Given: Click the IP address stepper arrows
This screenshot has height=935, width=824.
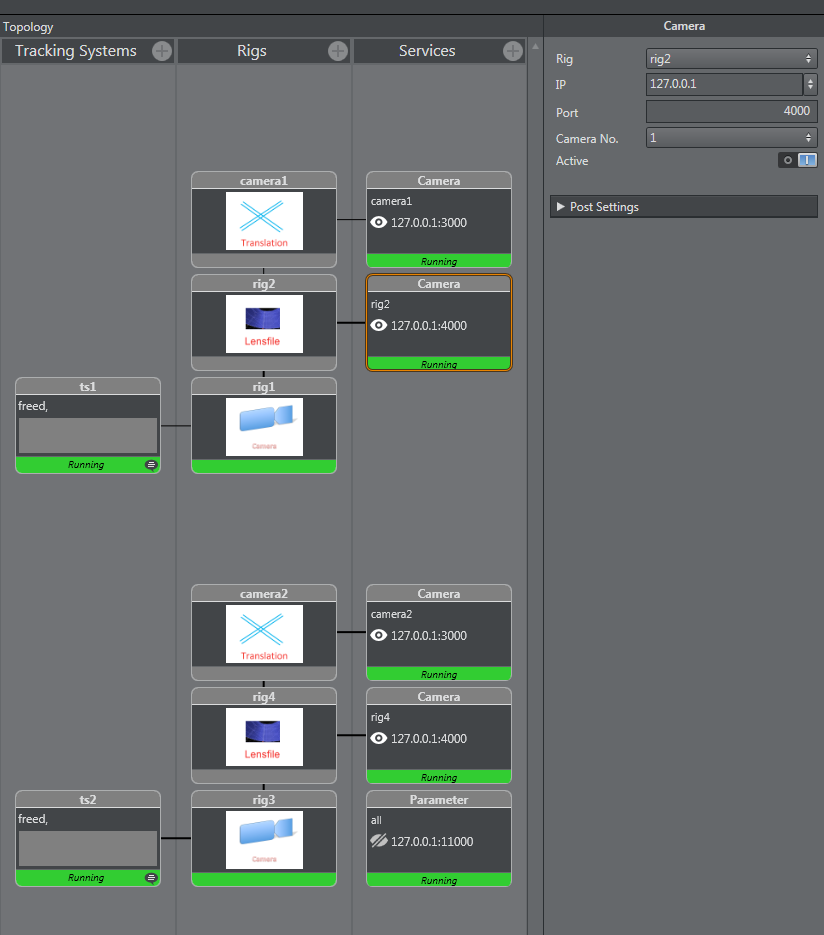Looking at the screenshot, I should pyautogui.click(x=811, y=84).
